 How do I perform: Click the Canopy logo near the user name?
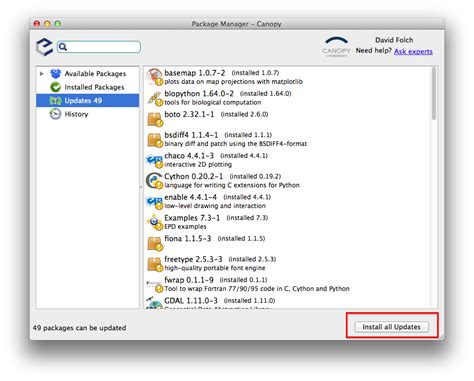(336, 46)
